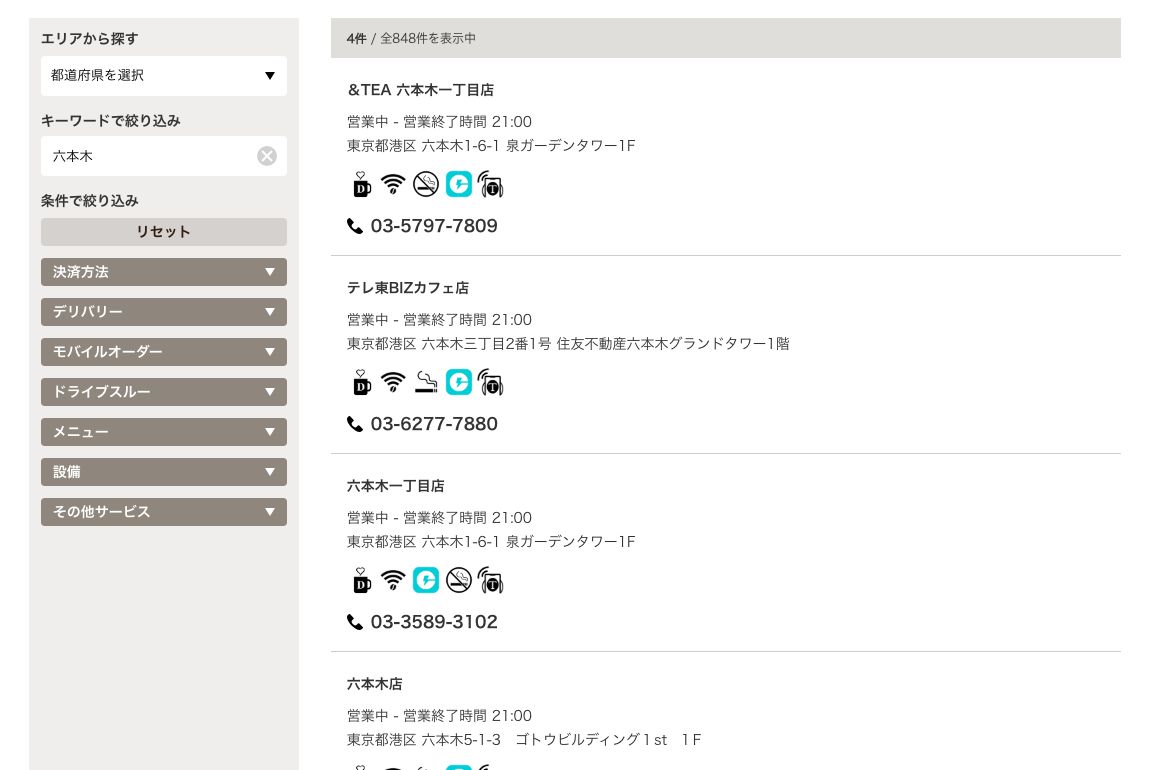The width and height of the screenshot is (1150, 770).
Task: Click the Wi-Fi icon for &TEA 六本木一丁目店
Action: [393, 184]
